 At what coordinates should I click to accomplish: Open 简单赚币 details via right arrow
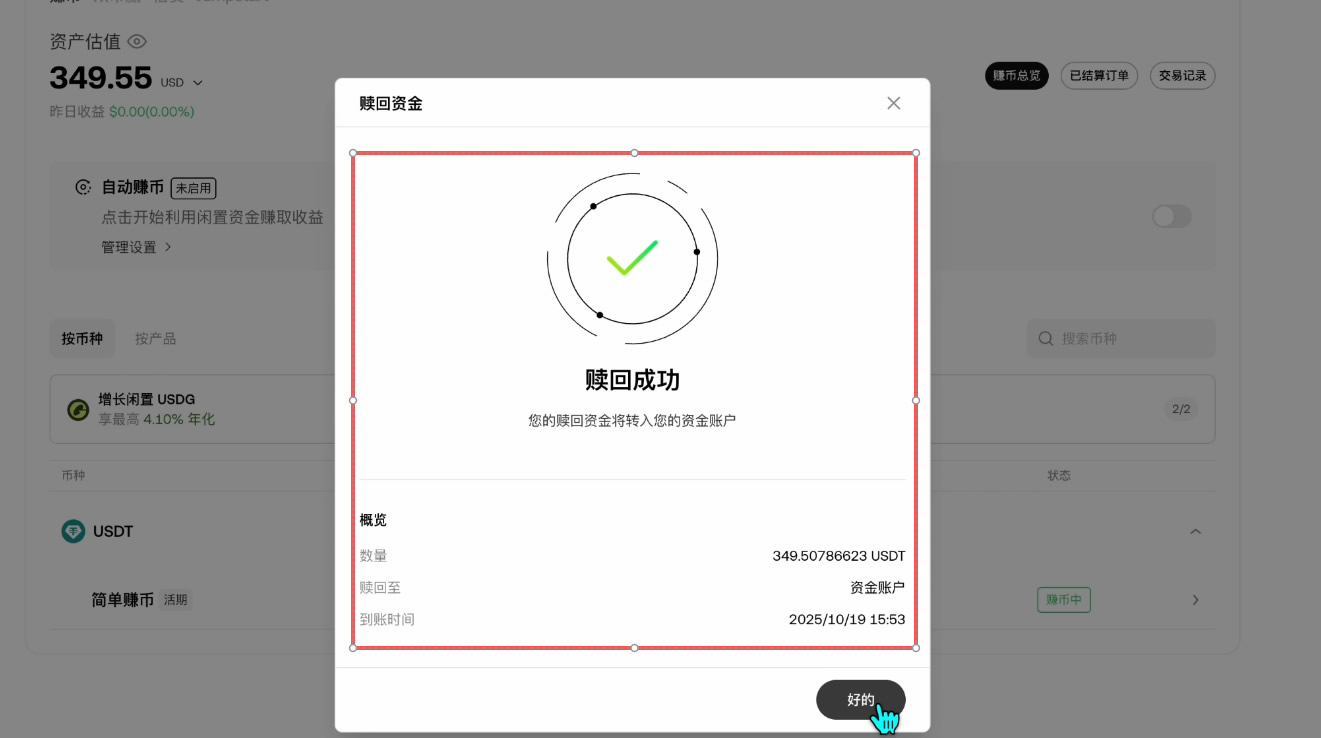pos(1196,599)
